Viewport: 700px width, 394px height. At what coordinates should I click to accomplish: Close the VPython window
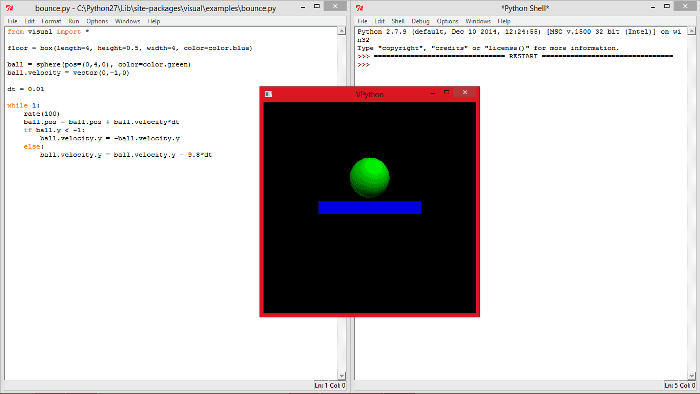click(465, 92)
